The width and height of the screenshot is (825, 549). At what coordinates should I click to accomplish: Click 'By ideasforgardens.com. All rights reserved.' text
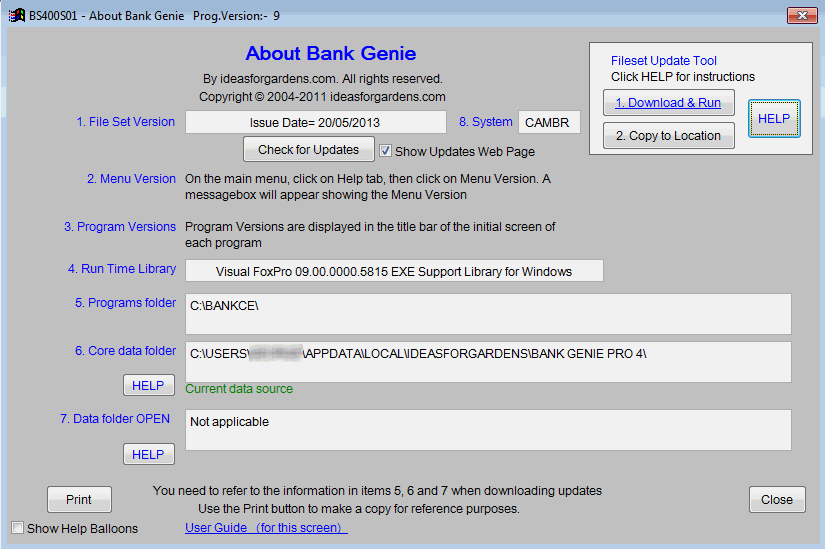323,79
